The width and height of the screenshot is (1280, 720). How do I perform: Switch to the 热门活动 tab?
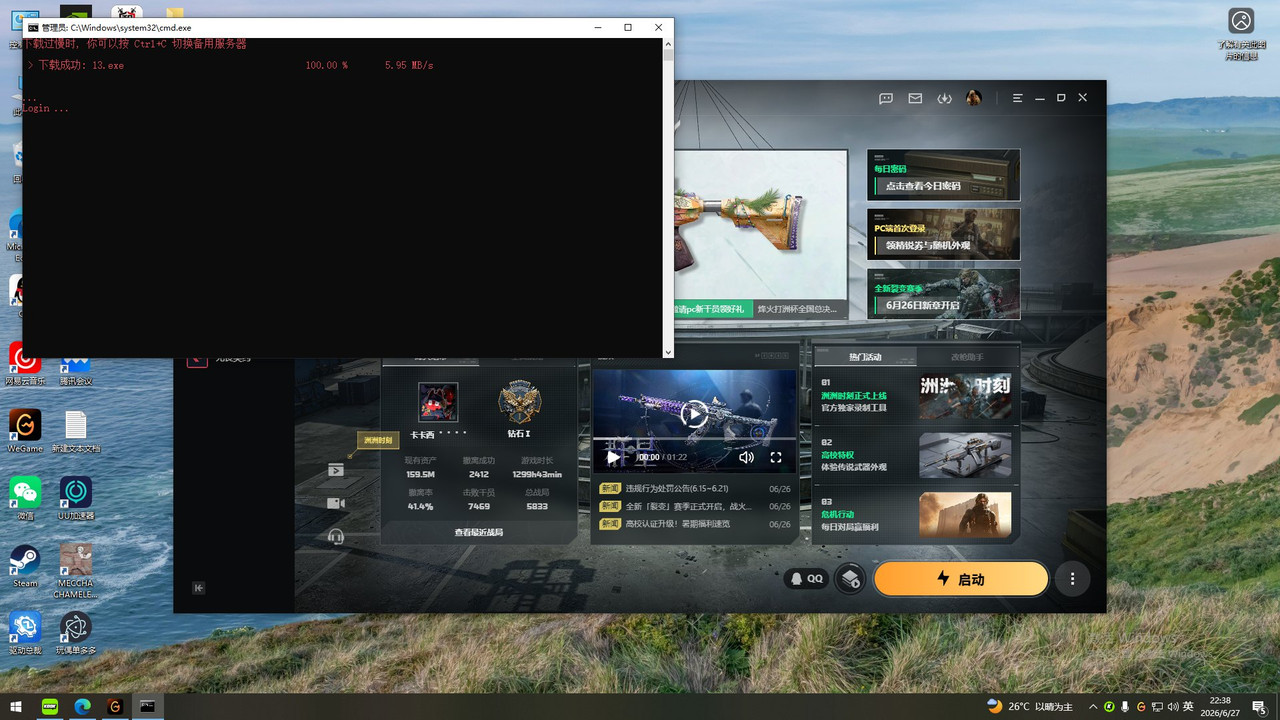[x=865, y=357]
